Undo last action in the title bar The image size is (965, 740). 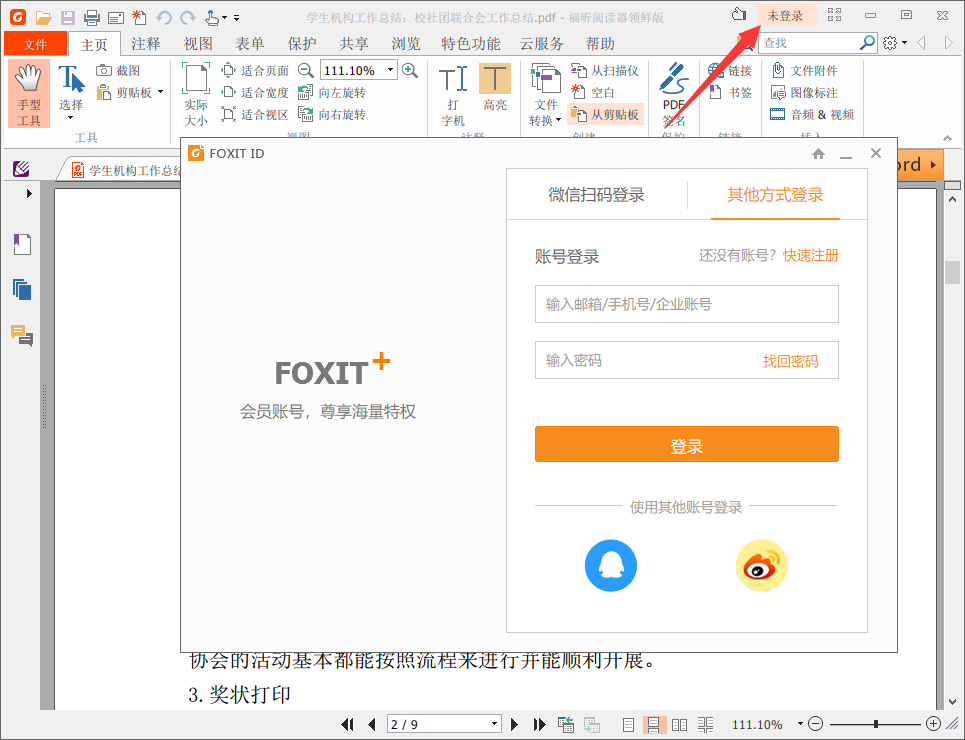[x=164, y=17]
